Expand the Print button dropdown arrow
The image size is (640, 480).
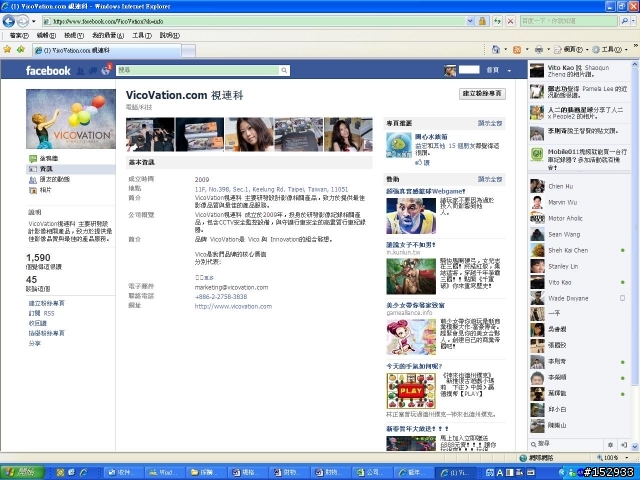click(548, 50)
